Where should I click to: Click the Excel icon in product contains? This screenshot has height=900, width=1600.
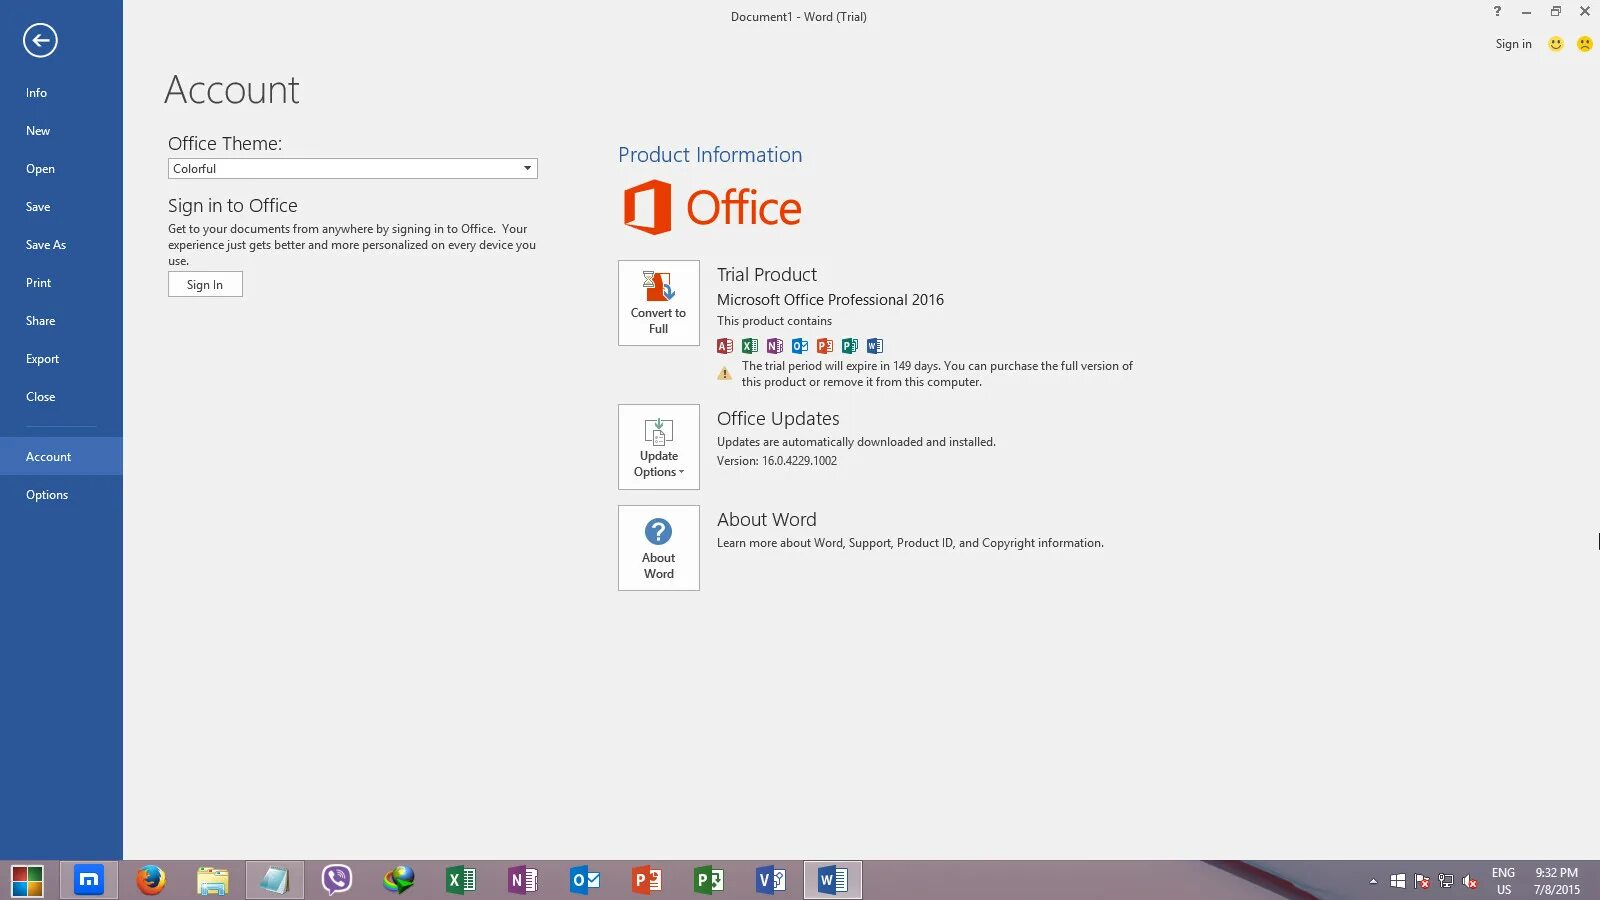[x=750, y=346]
